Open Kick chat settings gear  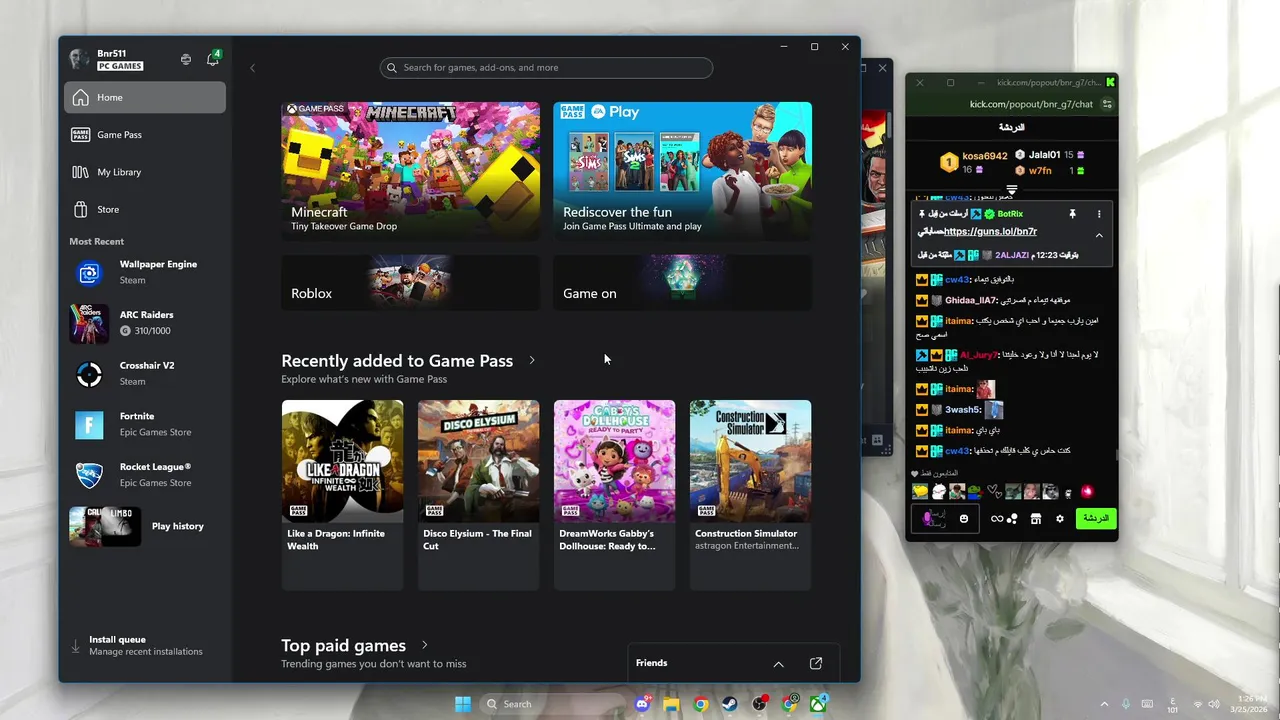click(x=1060, y=519)
